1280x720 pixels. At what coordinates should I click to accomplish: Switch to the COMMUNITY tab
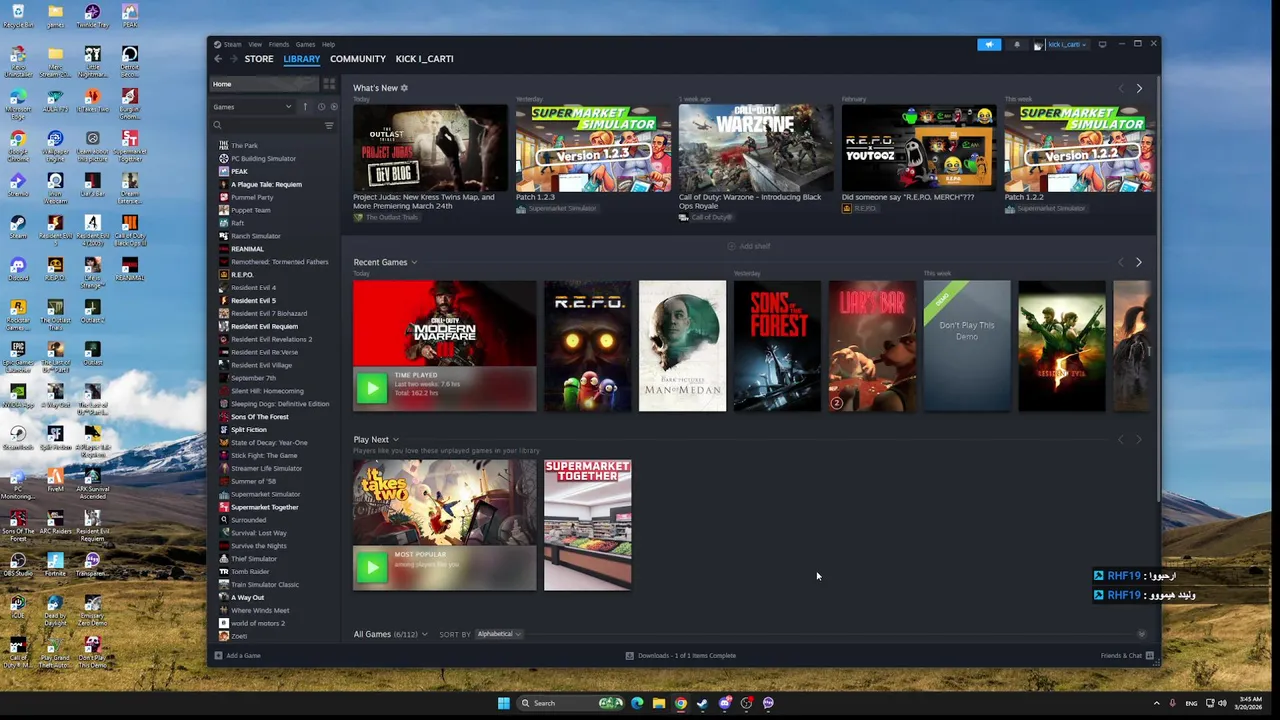[358, 59]
